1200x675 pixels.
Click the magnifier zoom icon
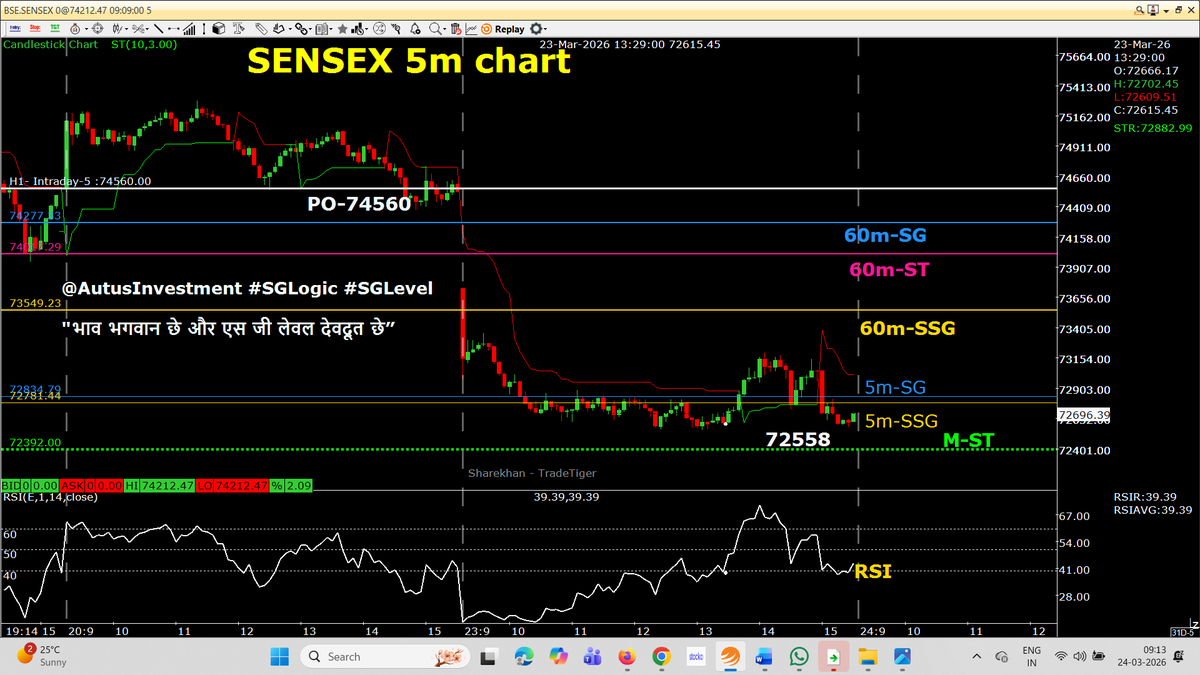[x=435, y=29]
